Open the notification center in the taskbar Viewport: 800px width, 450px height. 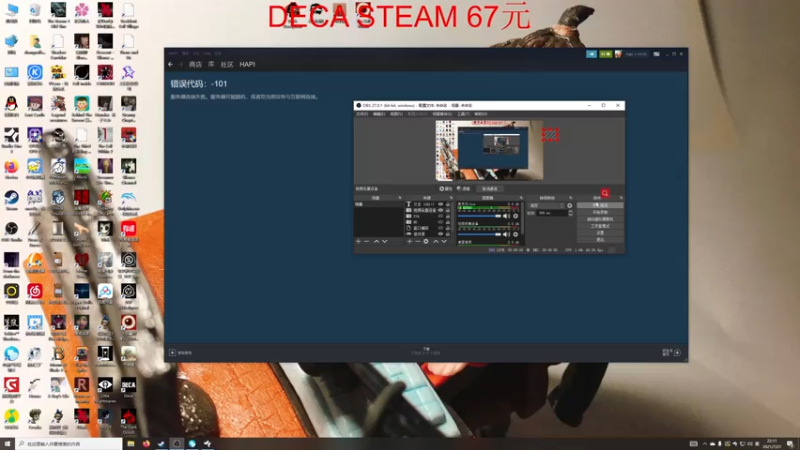click(x=790, y=444)
